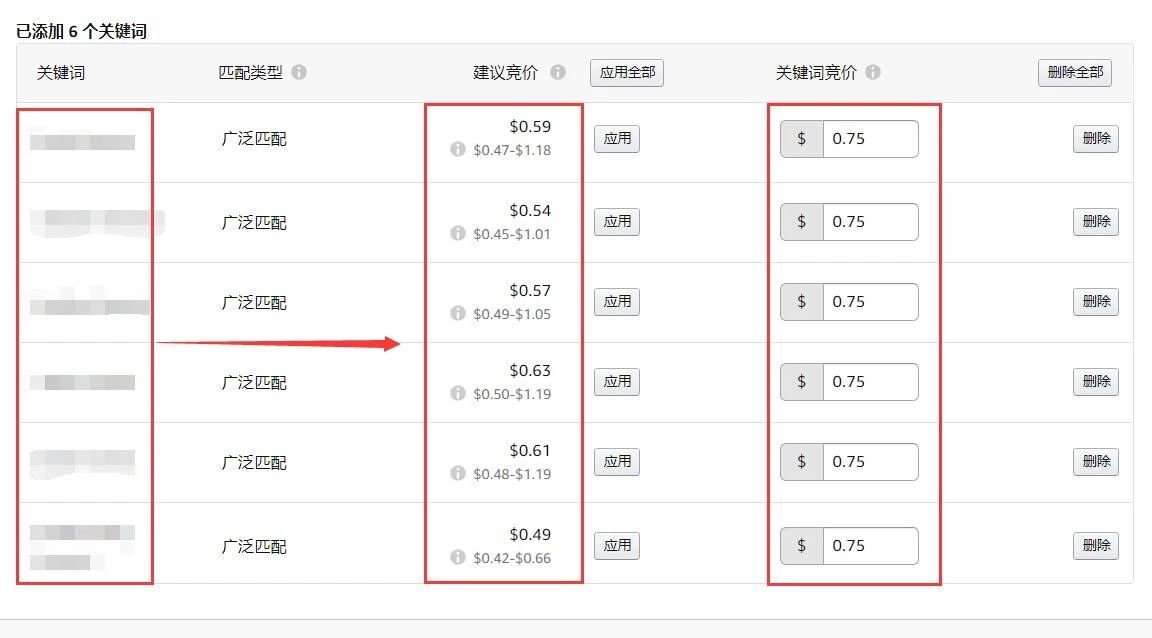Click info icon beside $0.47-$1.18 range
The height and width of the screenshot is (638, 1152).
pos(458,150)
